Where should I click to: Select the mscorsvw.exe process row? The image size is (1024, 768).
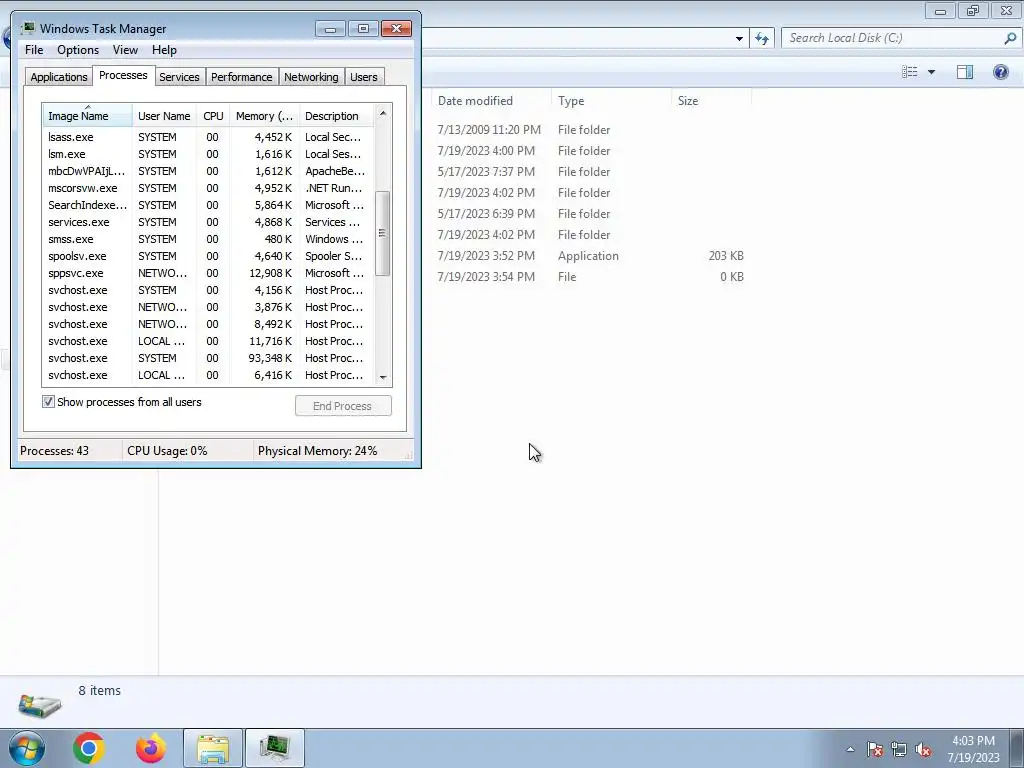click(208, 188)
